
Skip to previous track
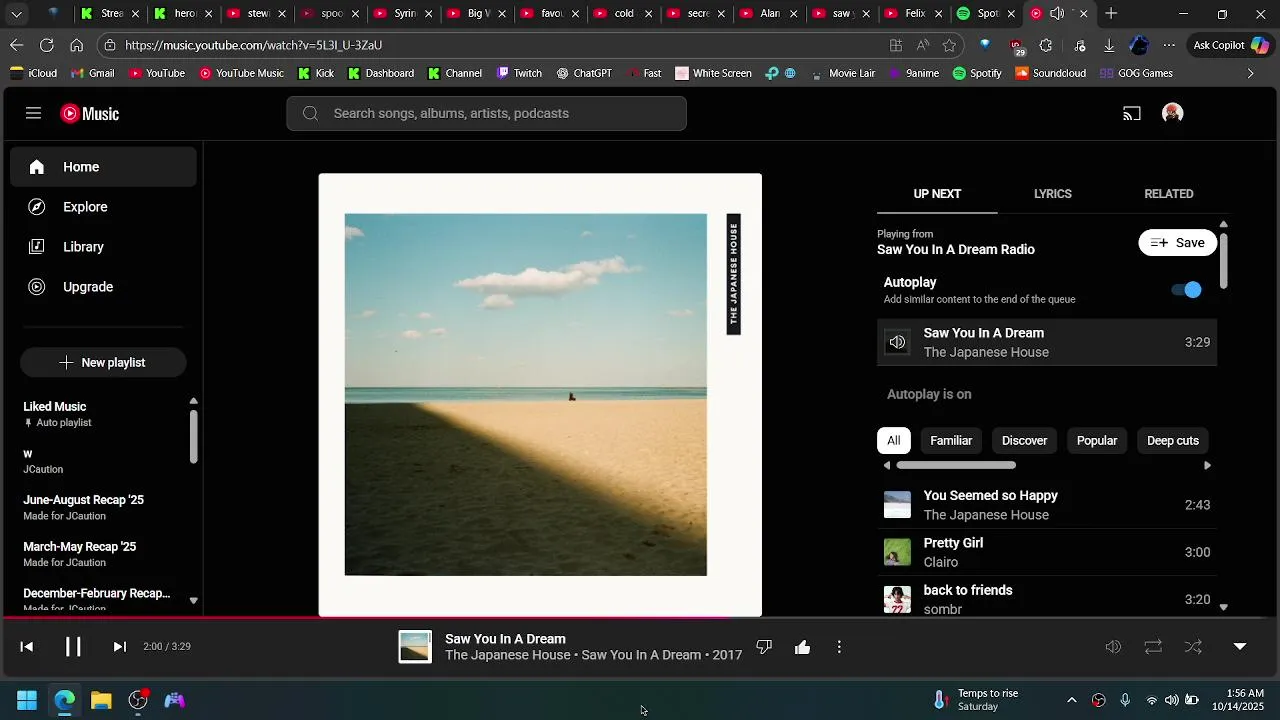click(x=27, y=647)
